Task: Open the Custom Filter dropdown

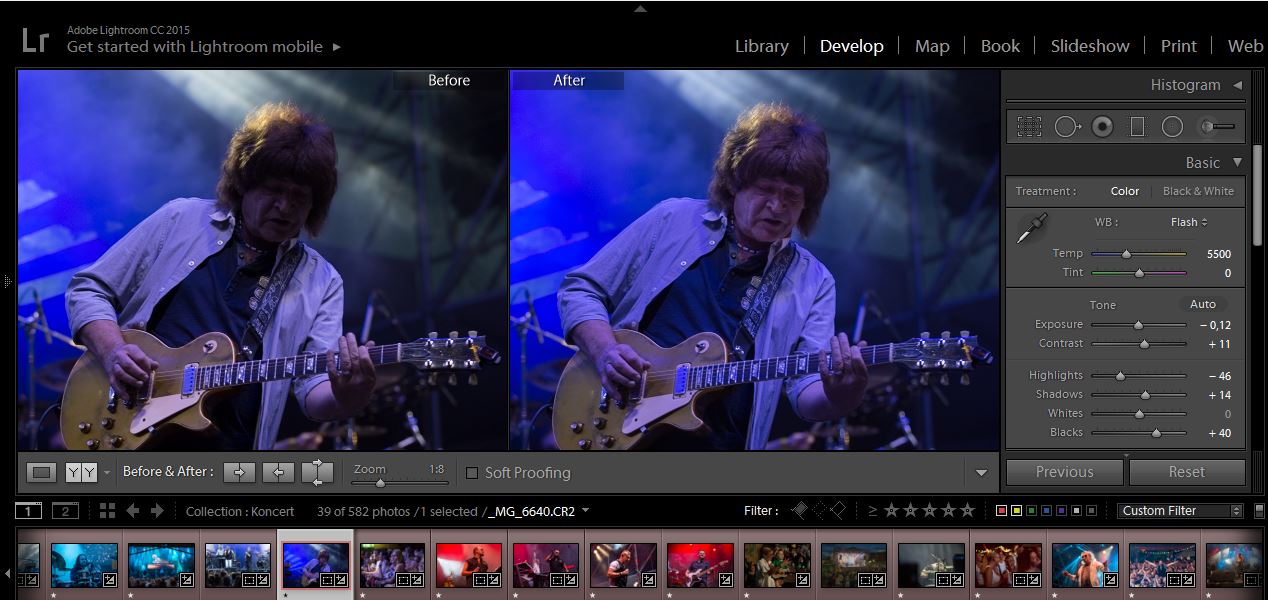Action: 1180,510
